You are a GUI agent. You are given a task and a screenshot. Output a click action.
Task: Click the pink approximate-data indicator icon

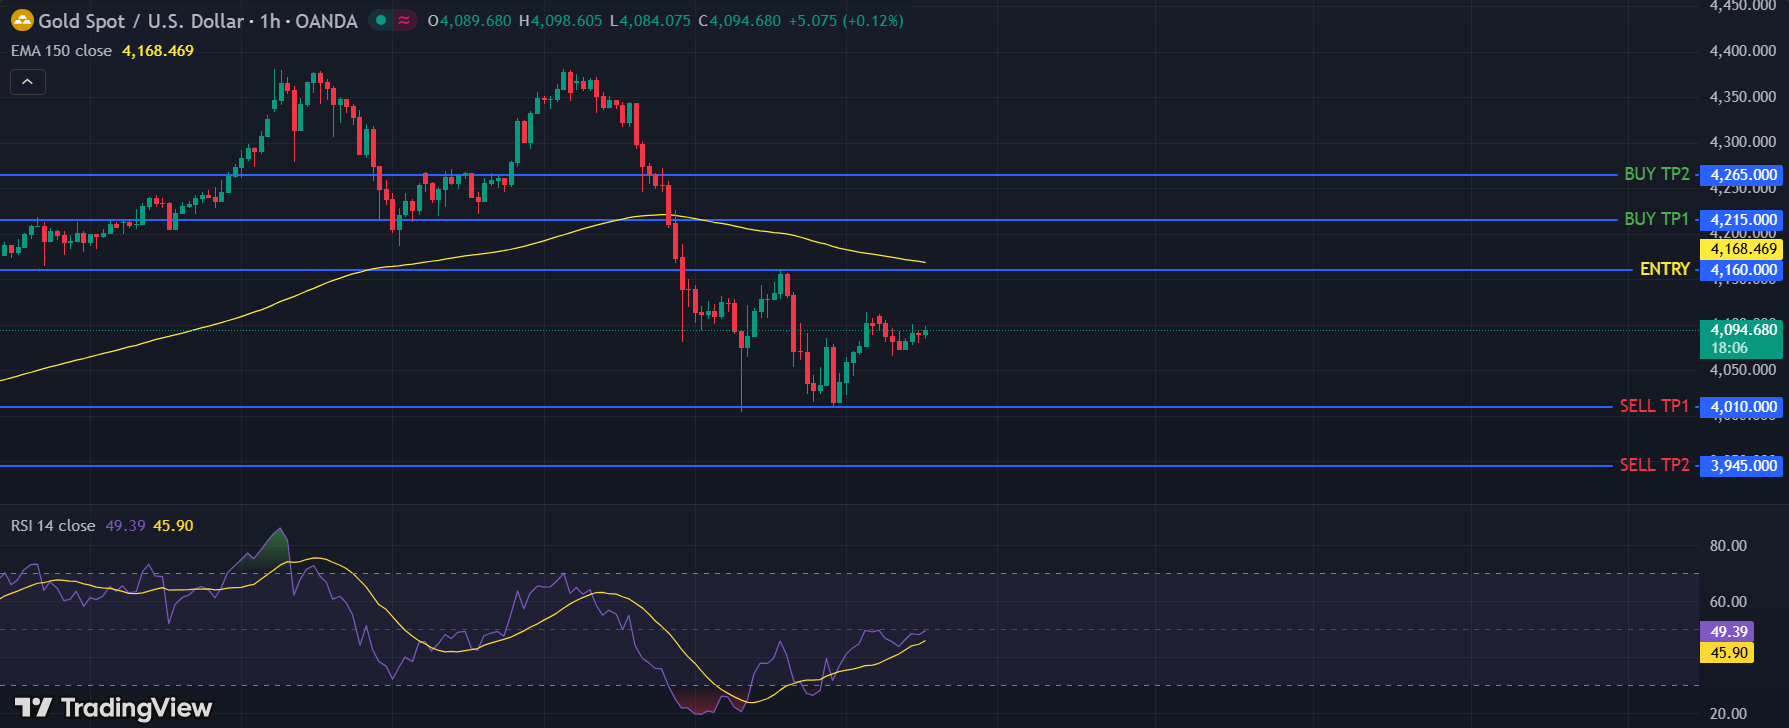404,20
